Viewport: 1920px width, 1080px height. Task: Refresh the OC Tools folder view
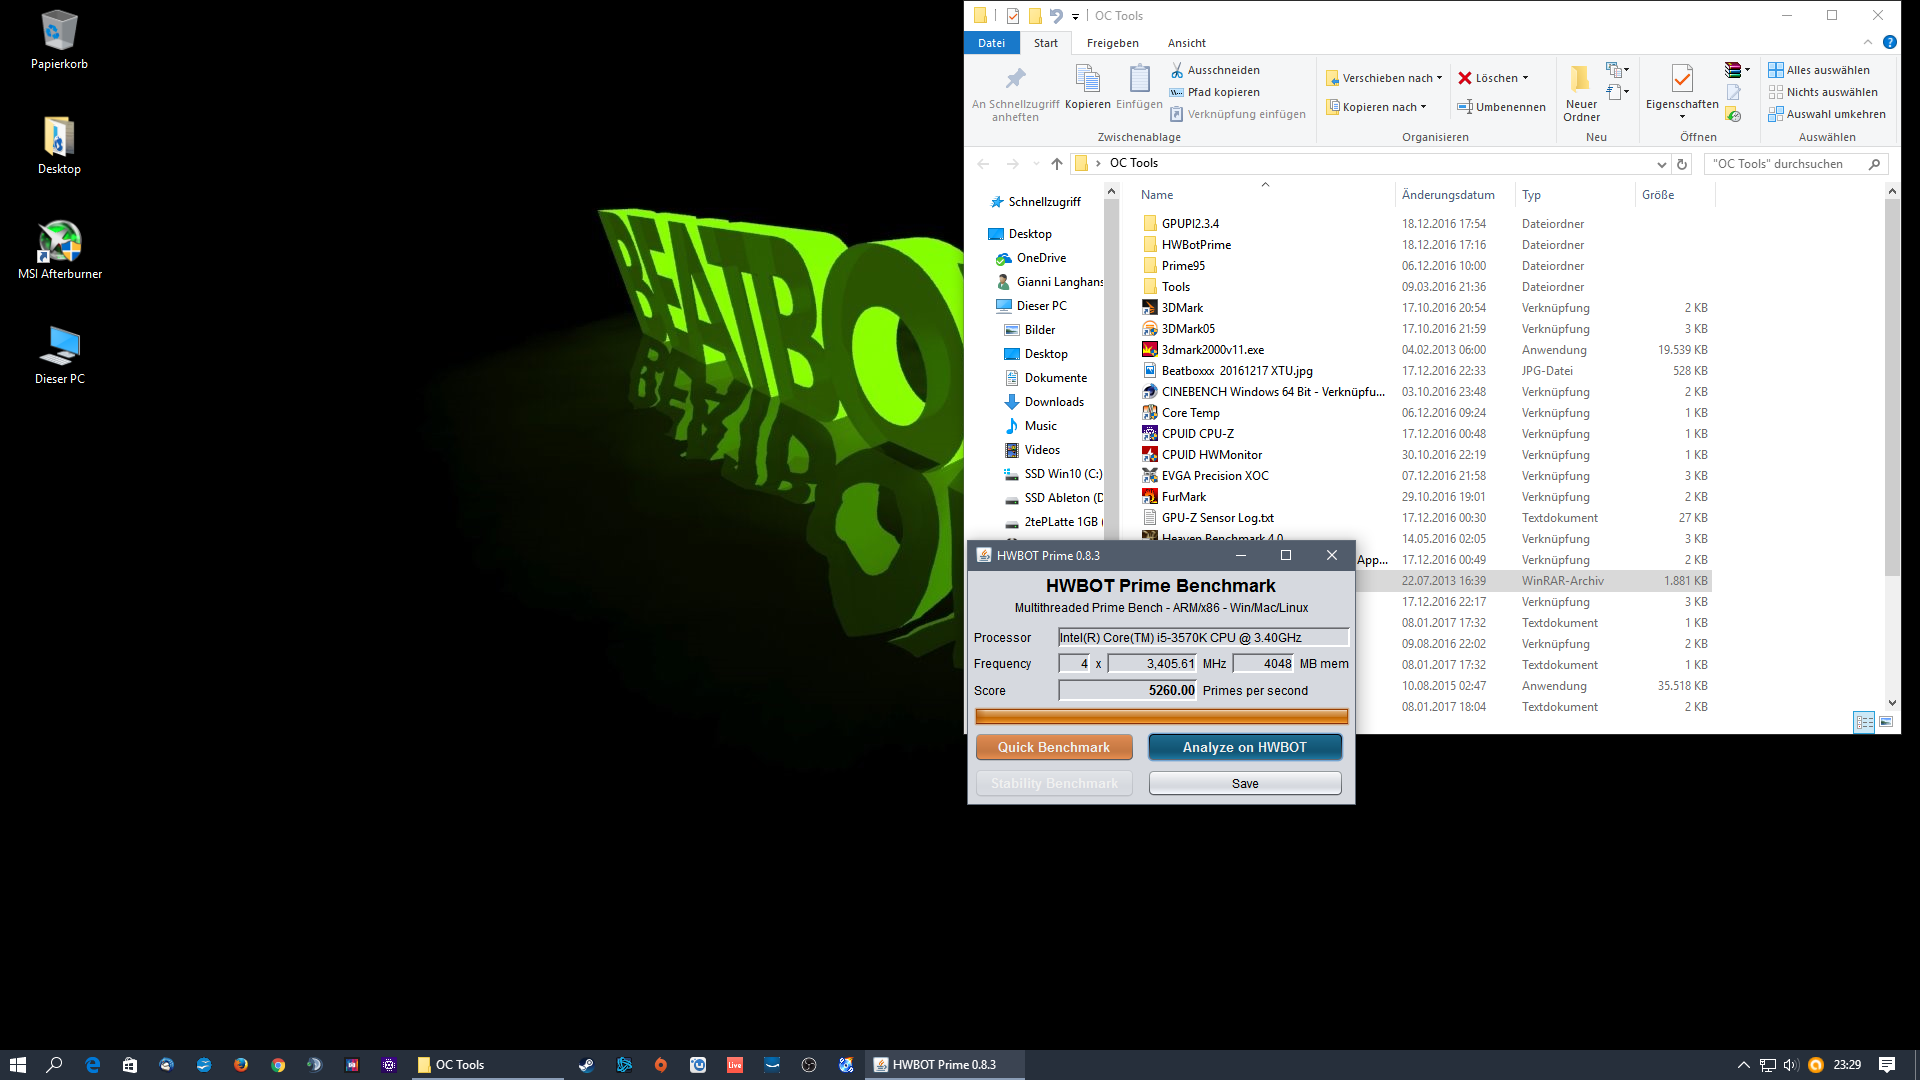(1682, 164)
